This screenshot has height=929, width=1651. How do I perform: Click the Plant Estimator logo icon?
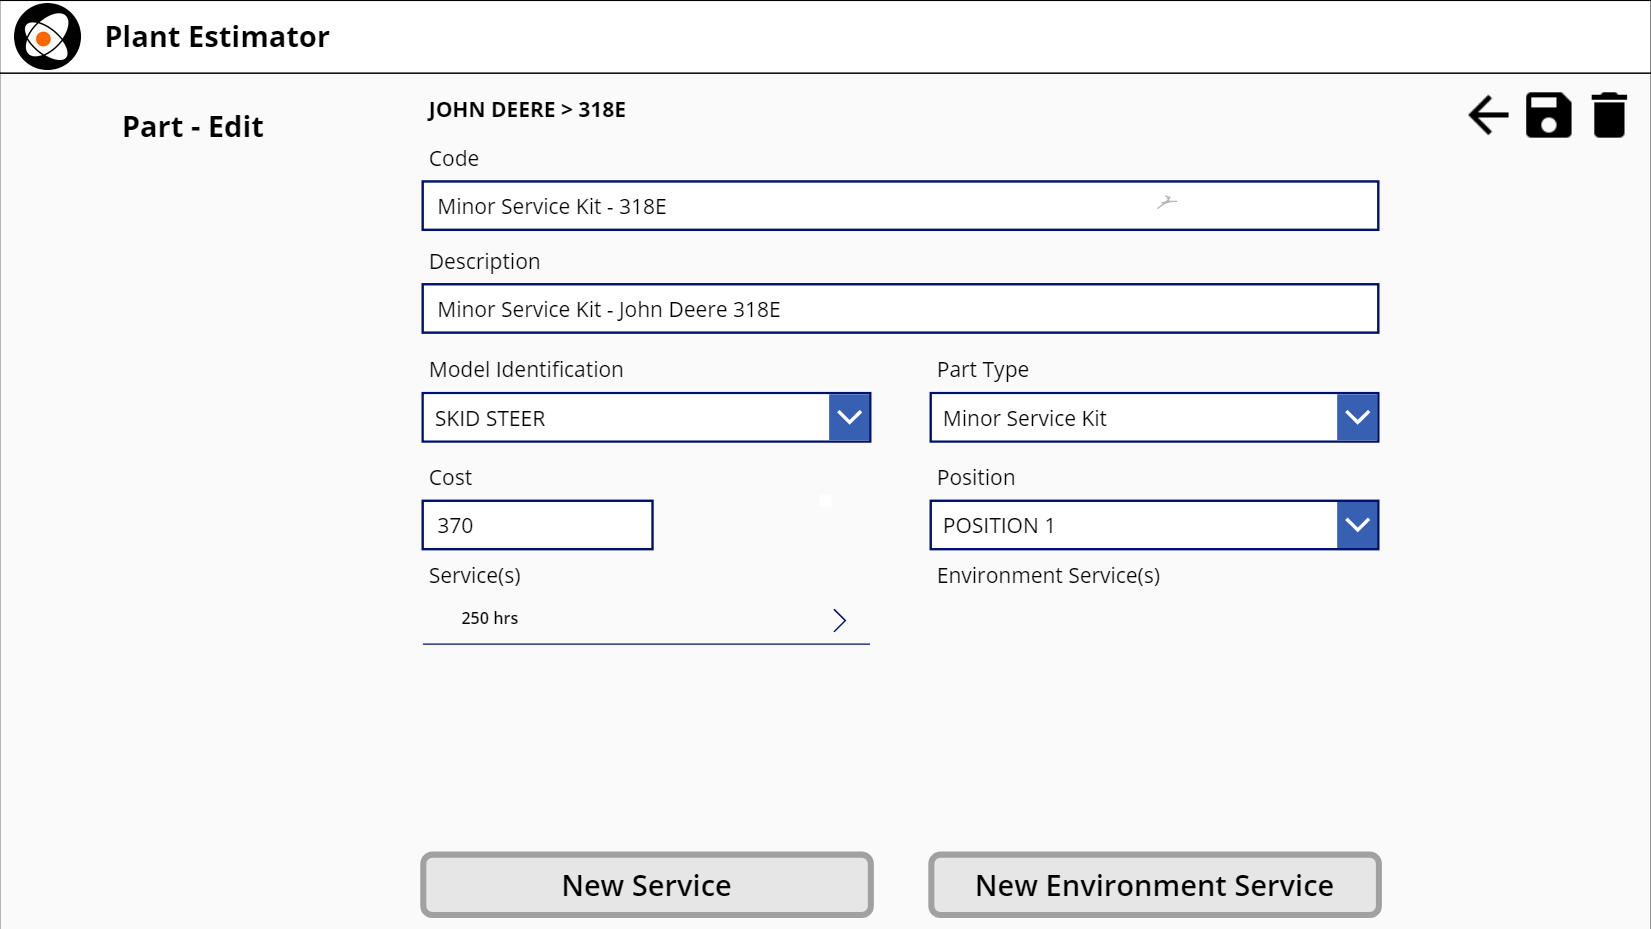47,37
